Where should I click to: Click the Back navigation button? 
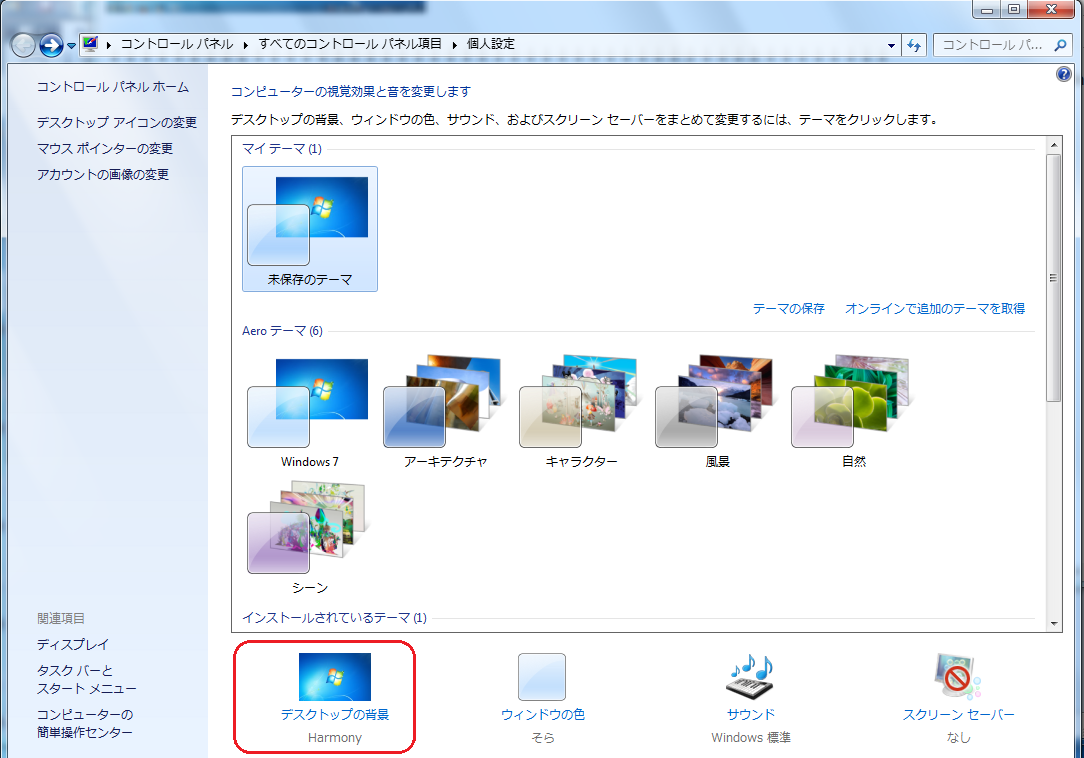pyautogui.click(x=23, y=46)
